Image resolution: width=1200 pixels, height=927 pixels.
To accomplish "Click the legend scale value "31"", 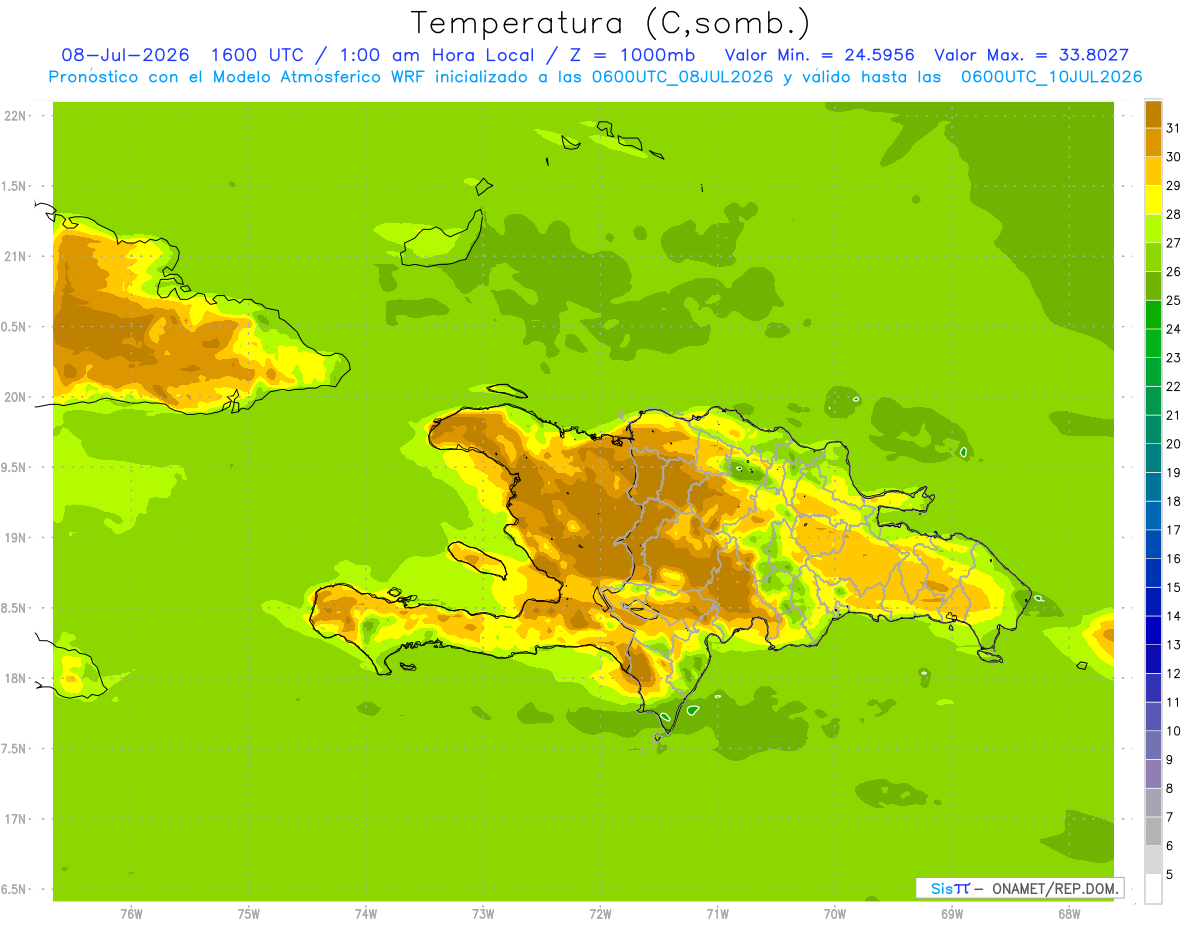I will pos(1173,128).
